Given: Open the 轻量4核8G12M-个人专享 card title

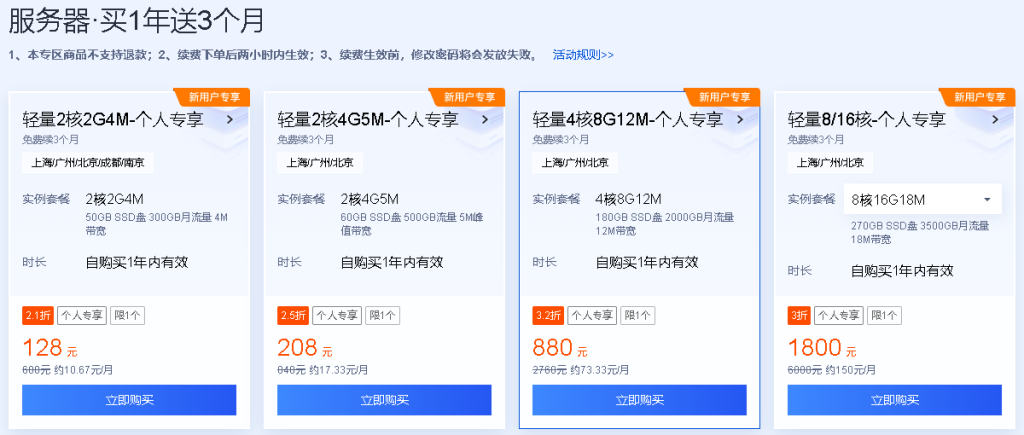Looking at the screenshot, I should (x=628, y=120).
